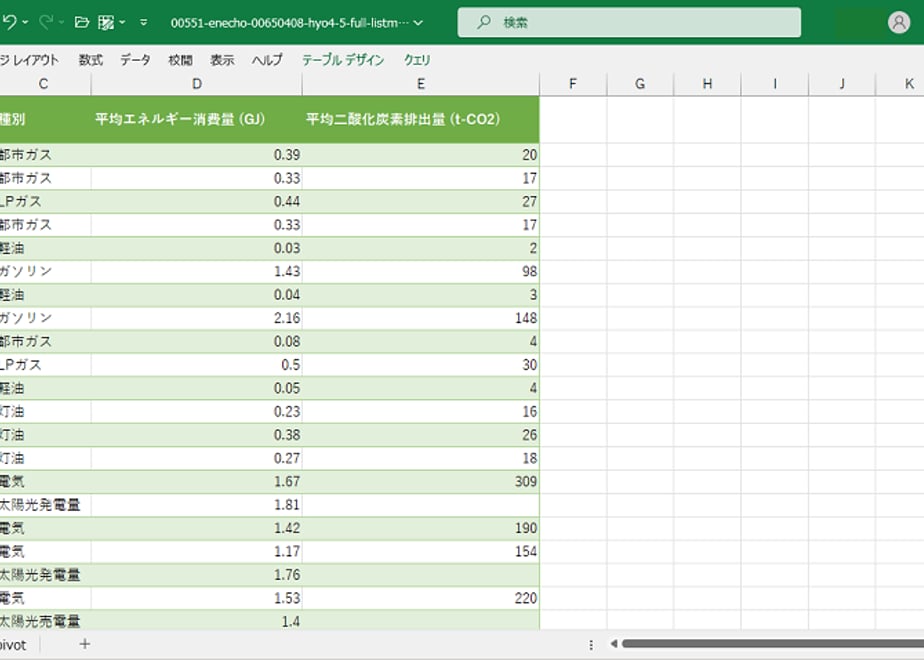Select the cell with value 1.67

[x=197, y=481]
